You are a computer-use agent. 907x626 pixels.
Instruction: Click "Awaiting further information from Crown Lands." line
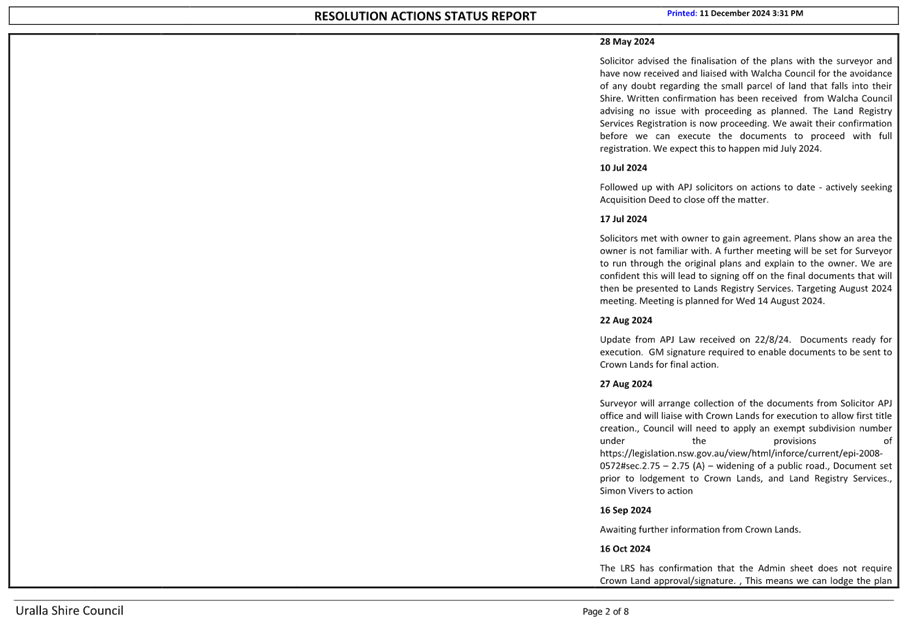(700, 529)
